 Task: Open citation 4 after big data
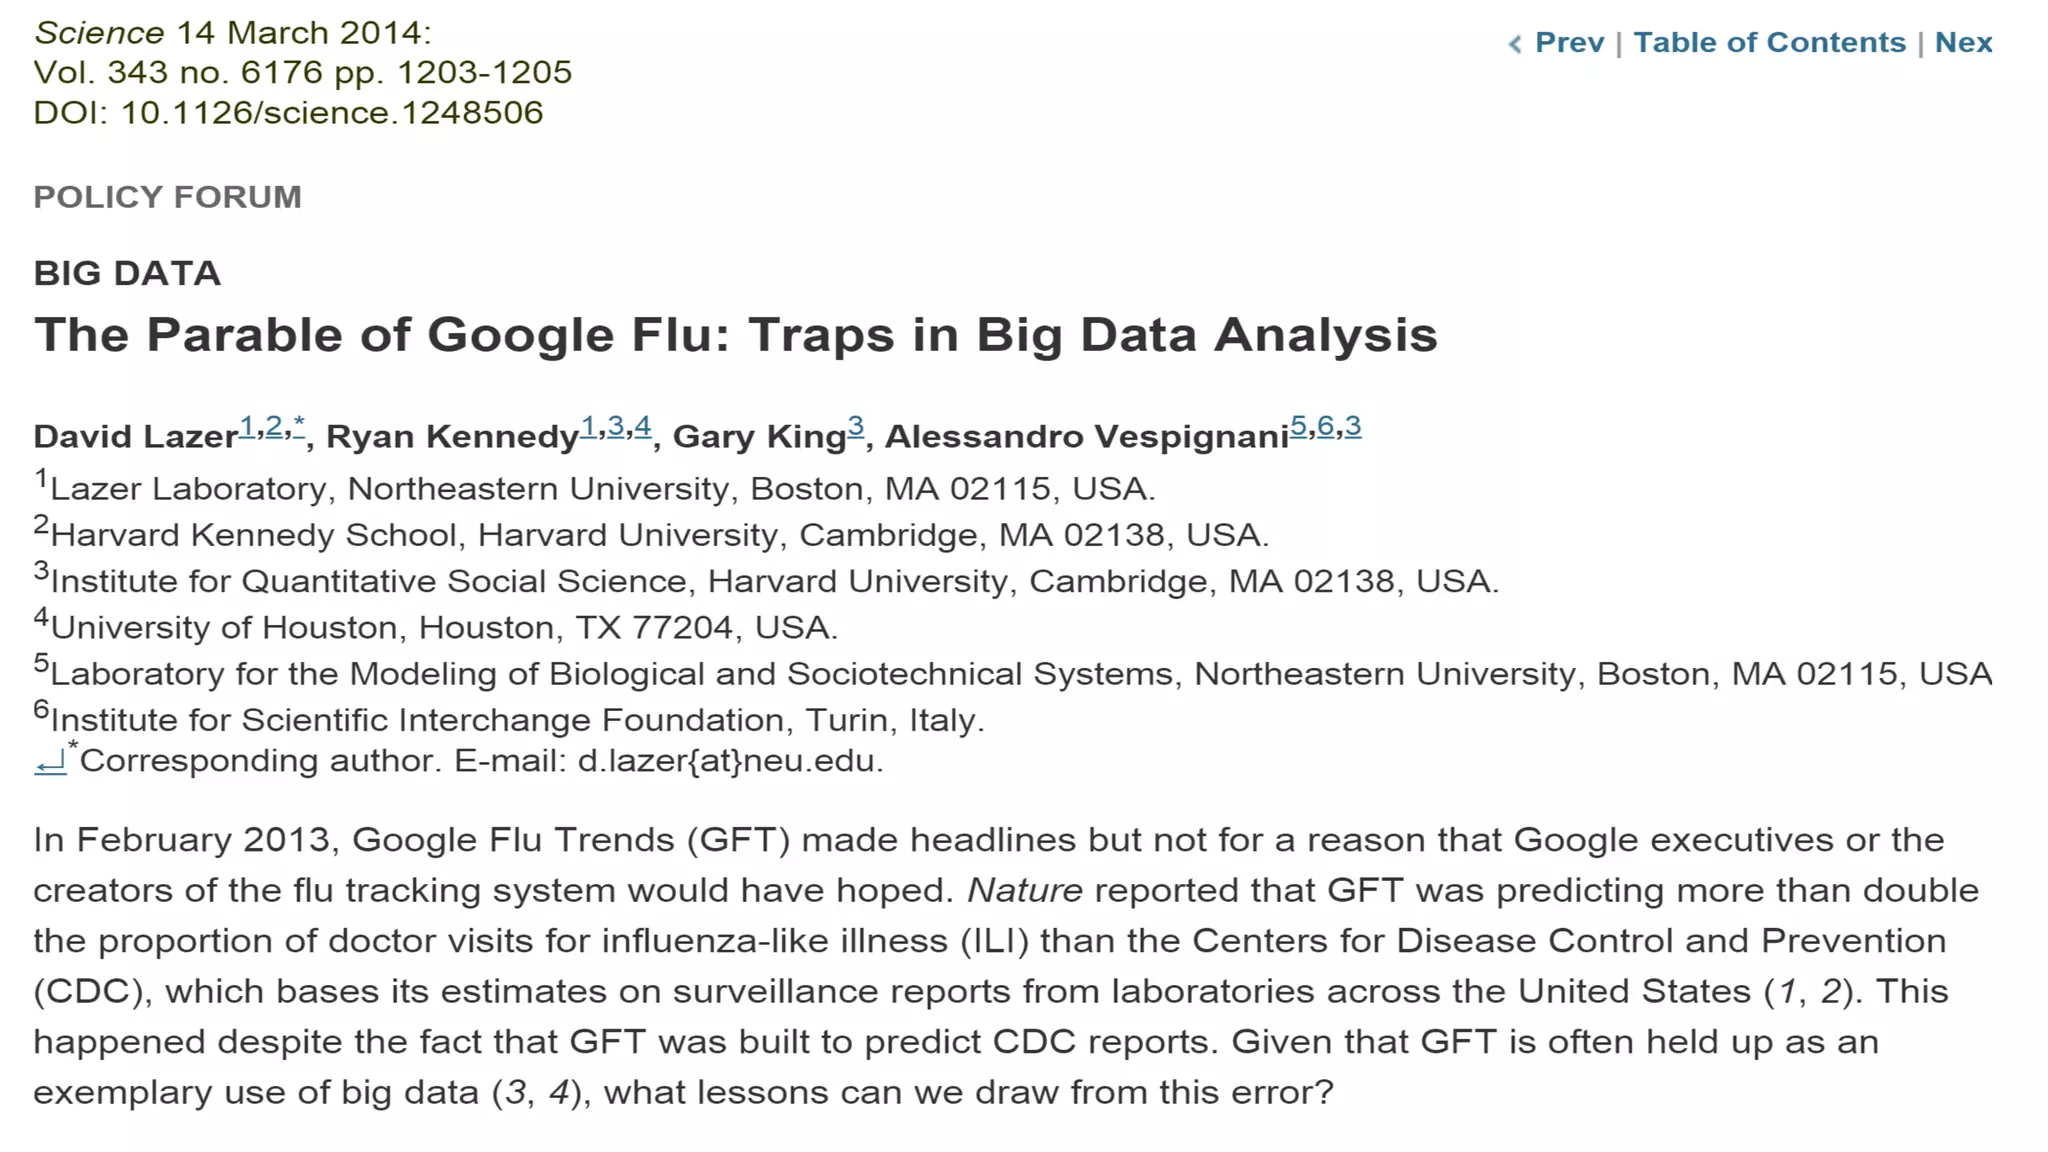pyautogui.click(x=558, y=1093)
